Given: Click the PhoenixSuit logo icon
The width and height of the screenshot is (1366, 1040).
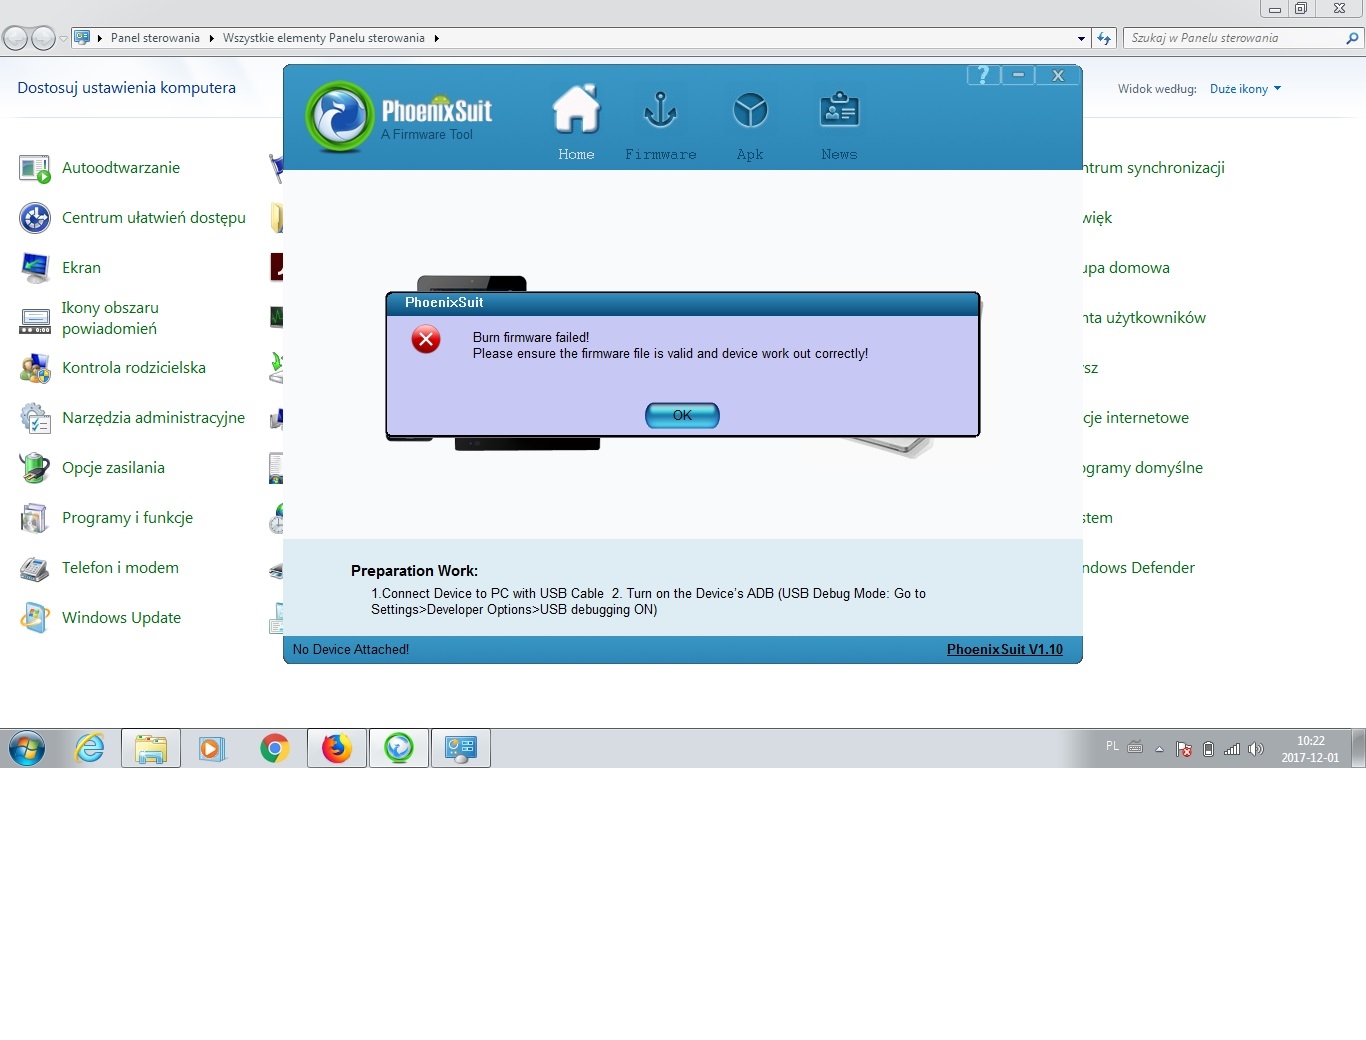Looking at the screenshot, I should pos(340,118).
